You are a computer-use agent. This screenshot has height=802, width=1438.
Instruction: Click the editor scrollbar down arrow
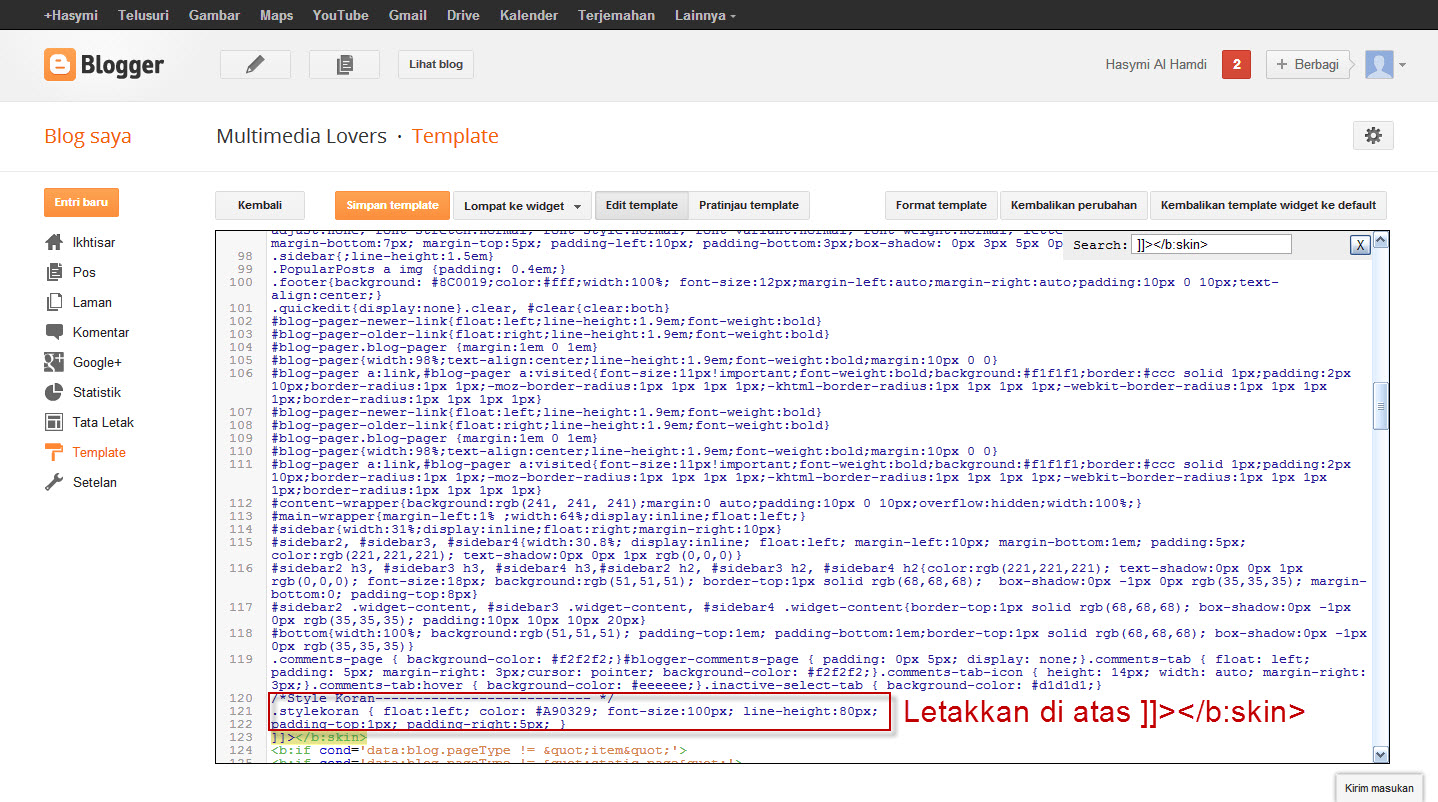click(x=1381, y=755)
